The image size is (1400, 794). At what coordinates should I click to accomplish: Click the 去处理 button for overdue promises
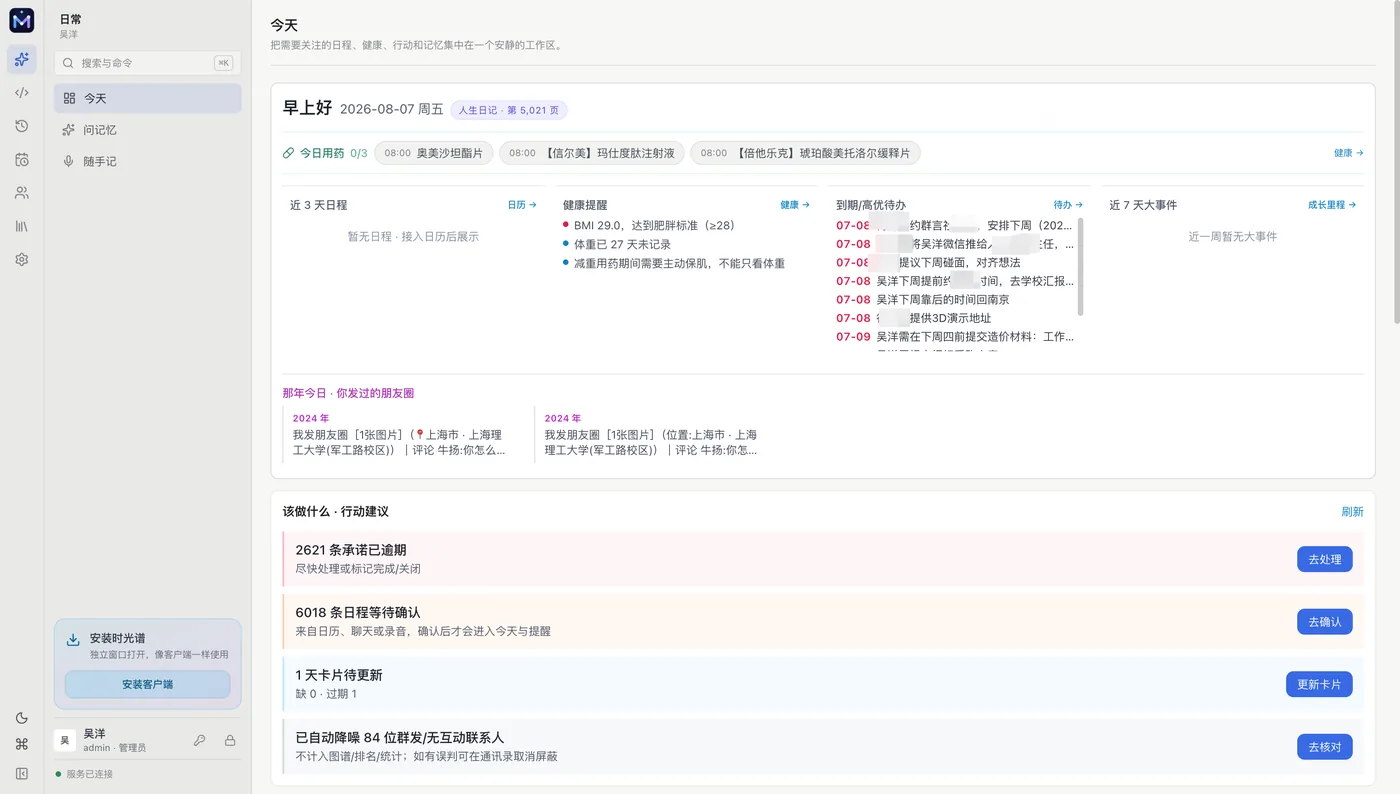pyautogui.click(x=1325, y=559)
